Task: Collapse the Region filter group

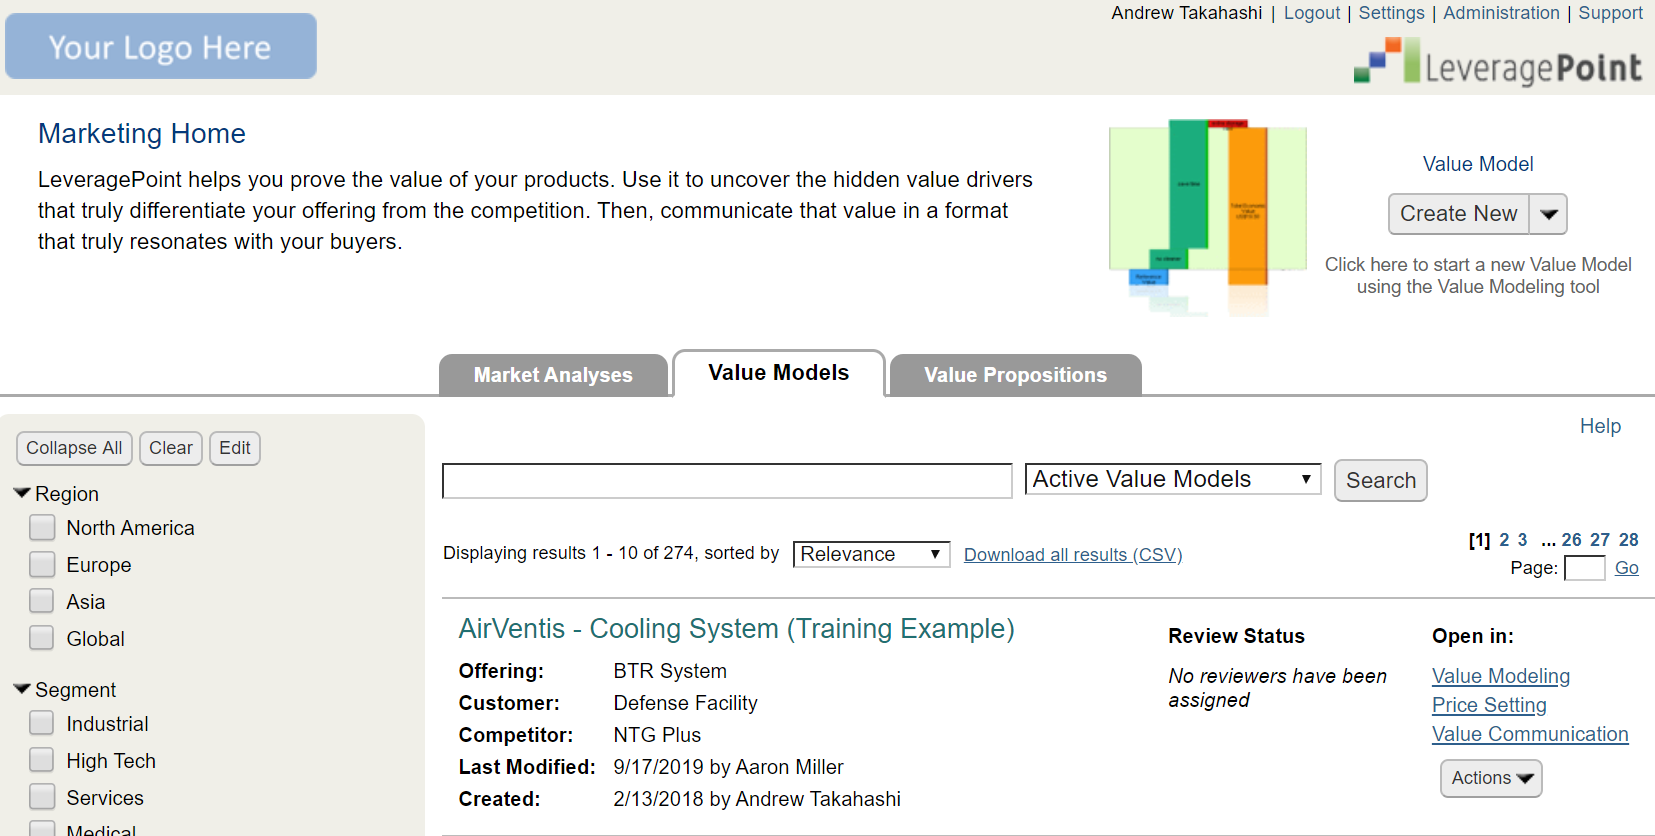Action: point(22,493)
